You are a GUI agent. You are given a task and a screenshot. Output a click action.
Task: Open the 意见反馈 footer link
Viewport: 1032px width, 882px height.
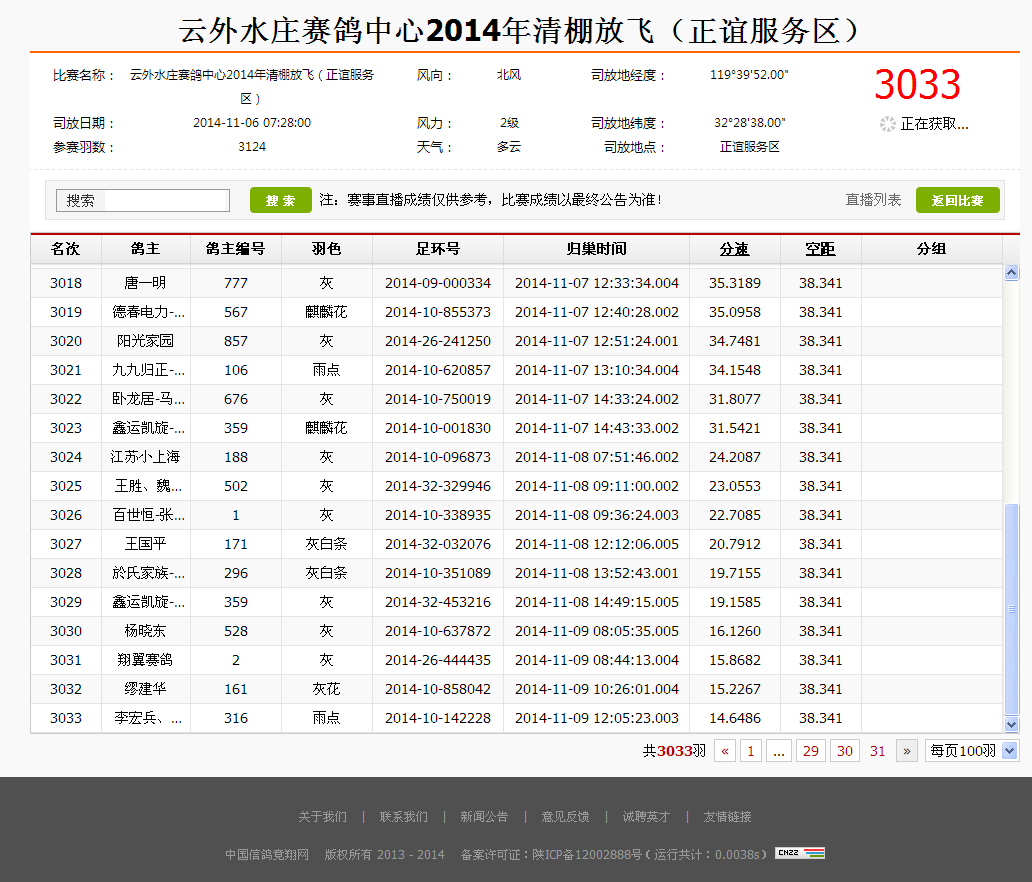click(x=565, y=817)
